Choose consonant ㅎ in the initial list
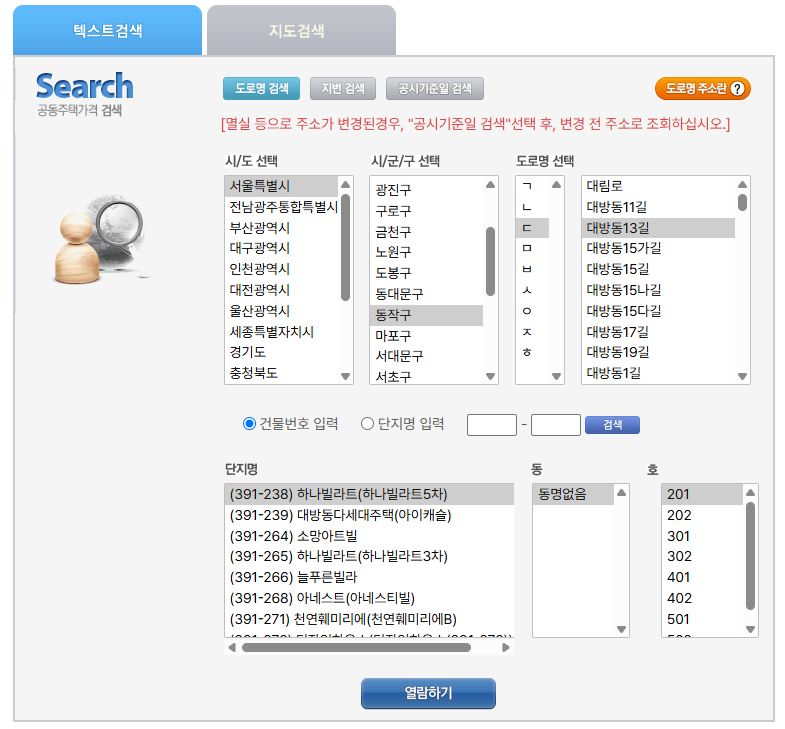The image size is (785, 729). (532, 352)
